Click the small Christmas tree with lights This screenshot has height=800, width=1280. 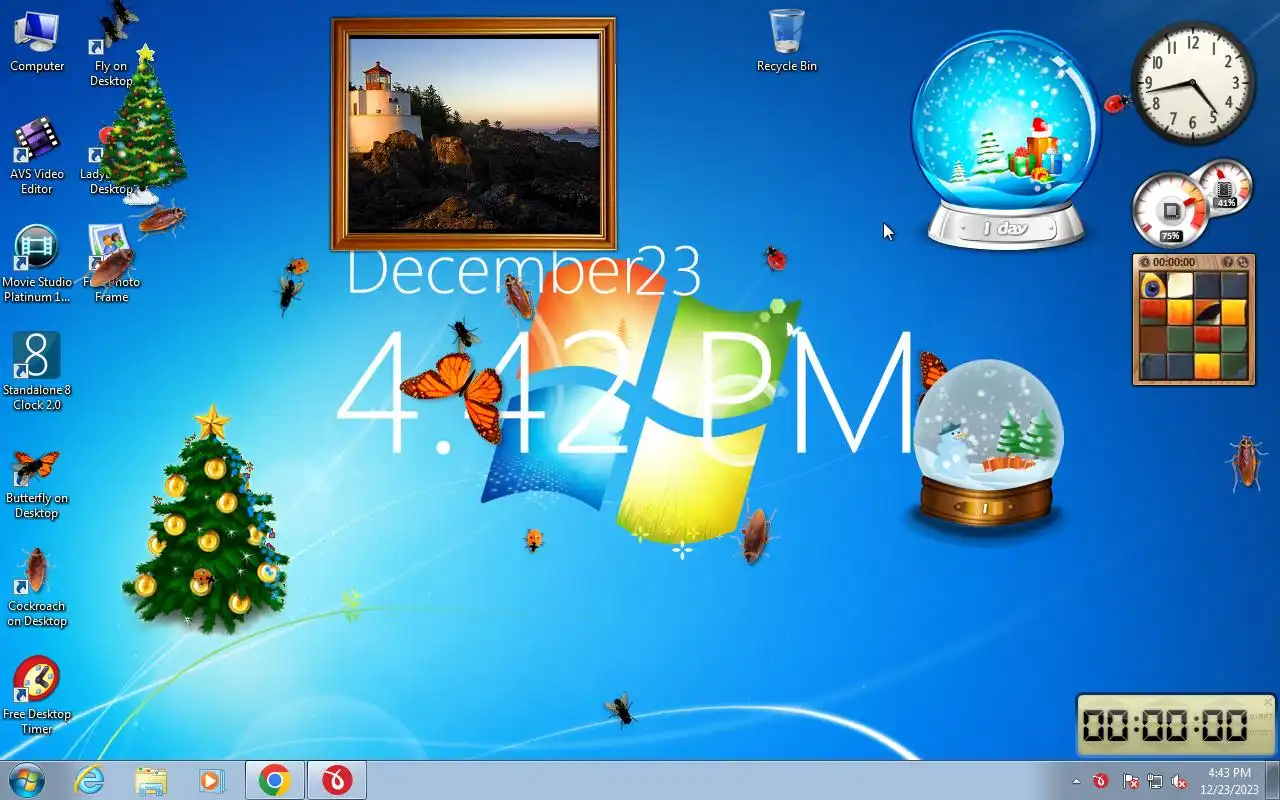click(144, 124)
